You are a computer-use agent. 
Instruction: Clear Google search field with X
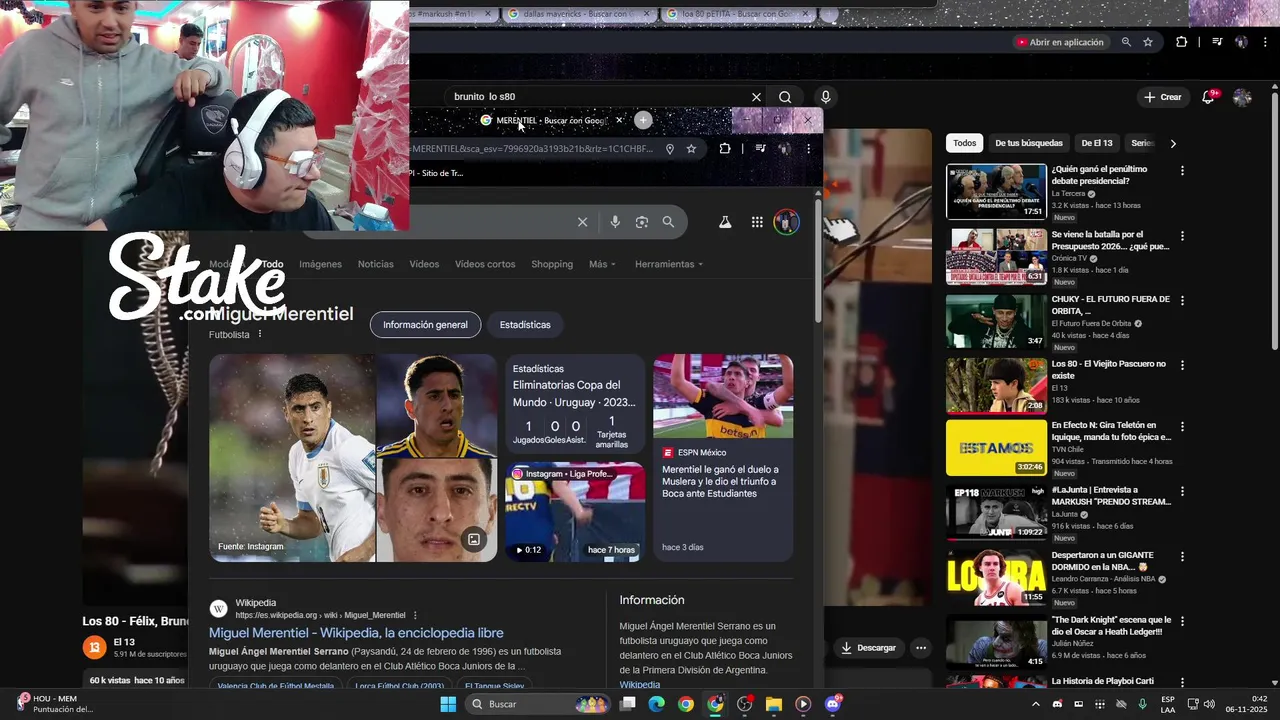coord(582,222)
